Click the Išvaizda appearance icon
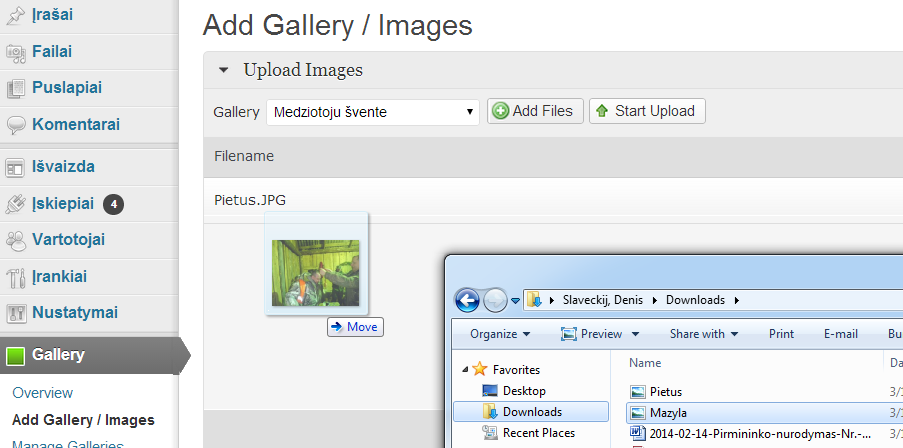 (x=16, y=167)
